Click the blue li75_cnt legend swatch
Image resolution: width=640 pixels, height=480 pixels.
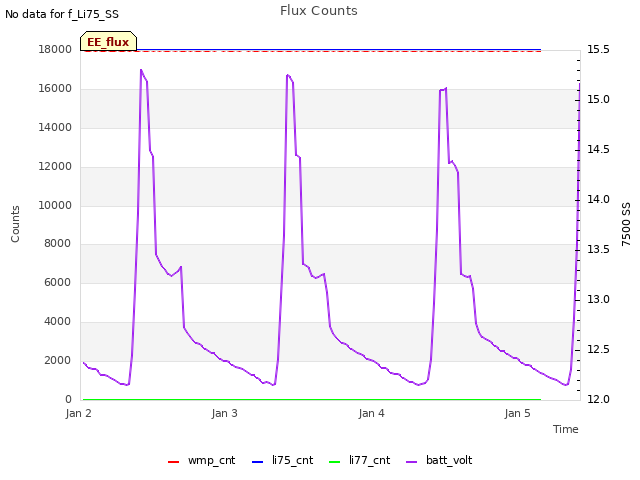(x=258, y=462)
